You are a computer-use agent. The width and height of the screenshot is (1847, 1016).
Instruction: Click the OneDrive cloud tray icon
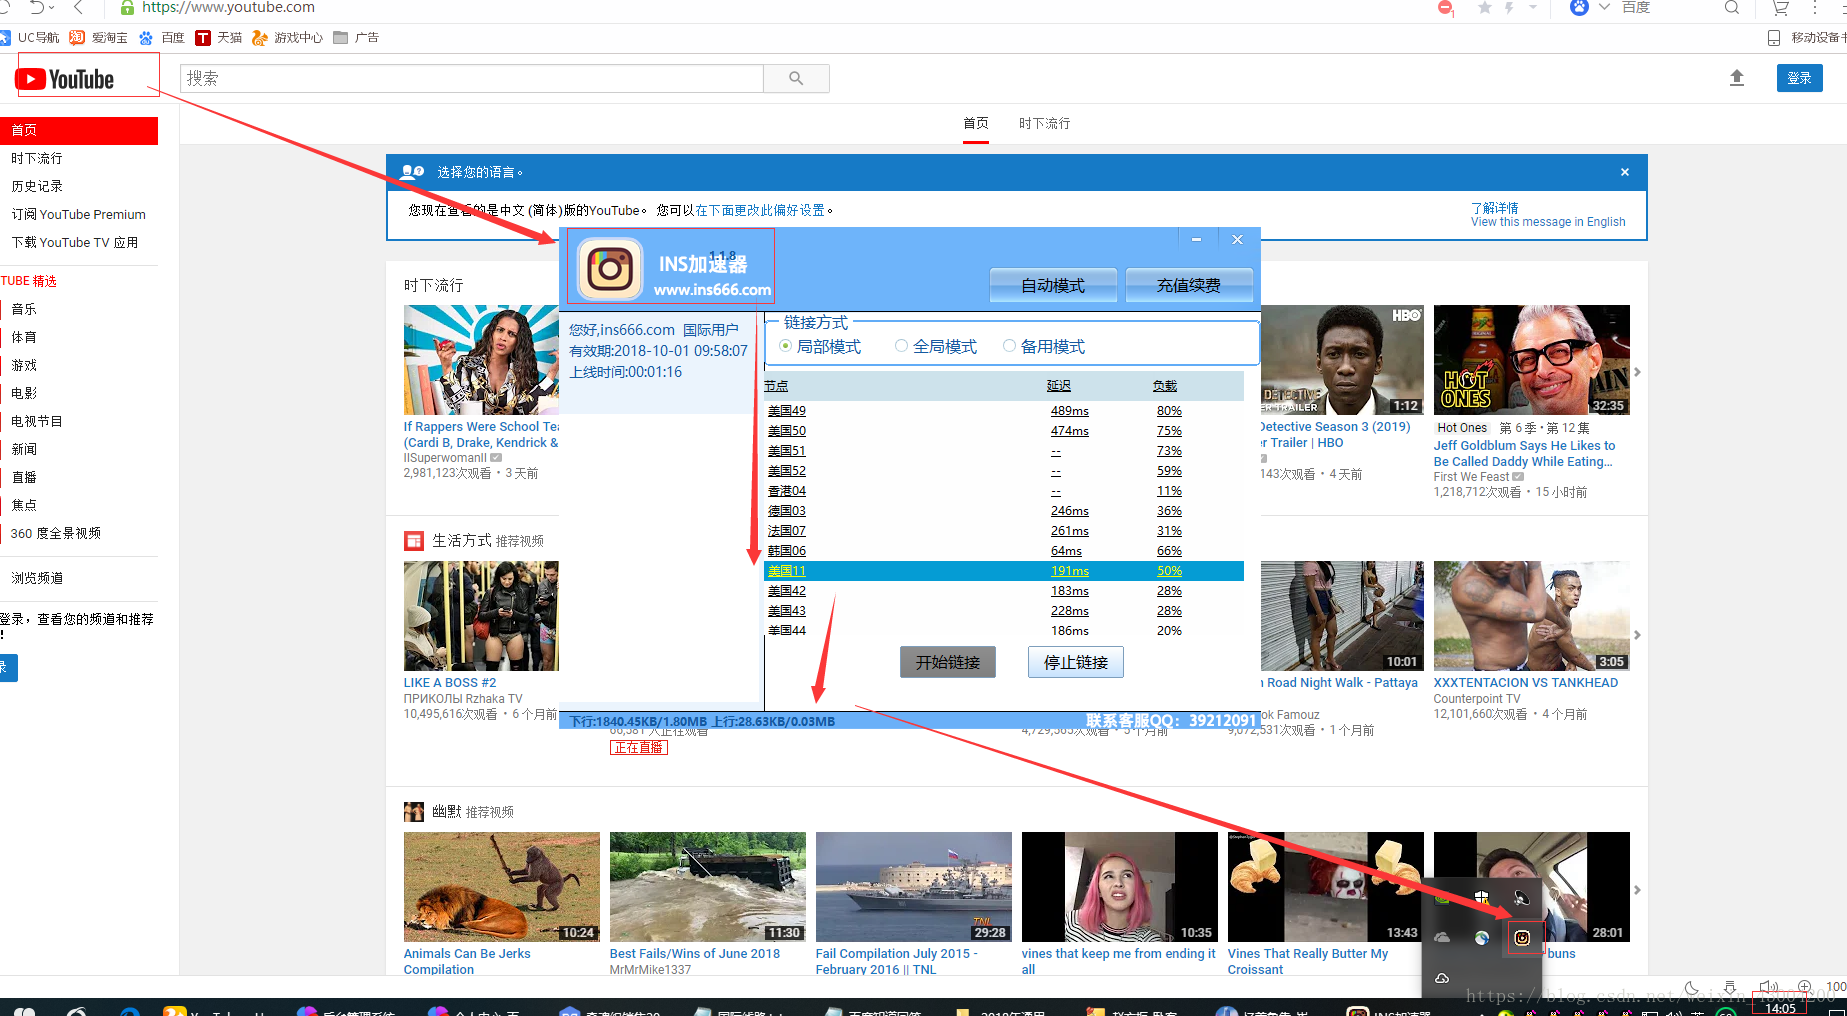[1442, 938]
